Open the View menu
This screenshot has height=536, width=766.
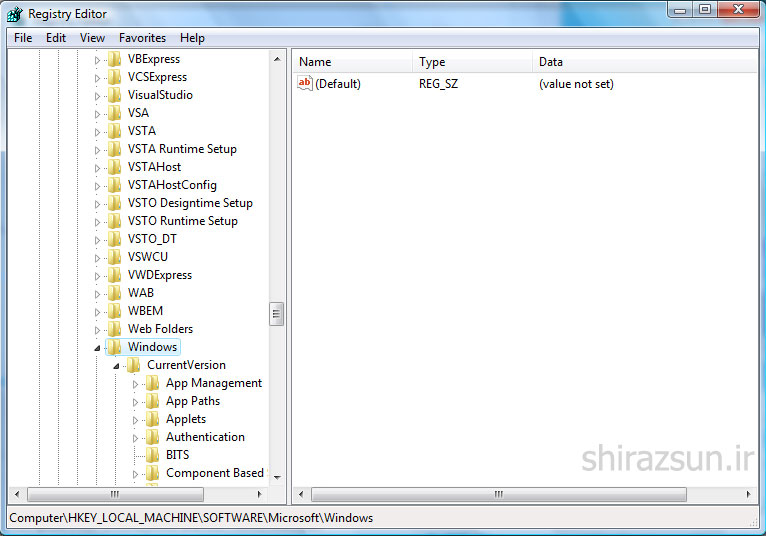tap(92, 38)
